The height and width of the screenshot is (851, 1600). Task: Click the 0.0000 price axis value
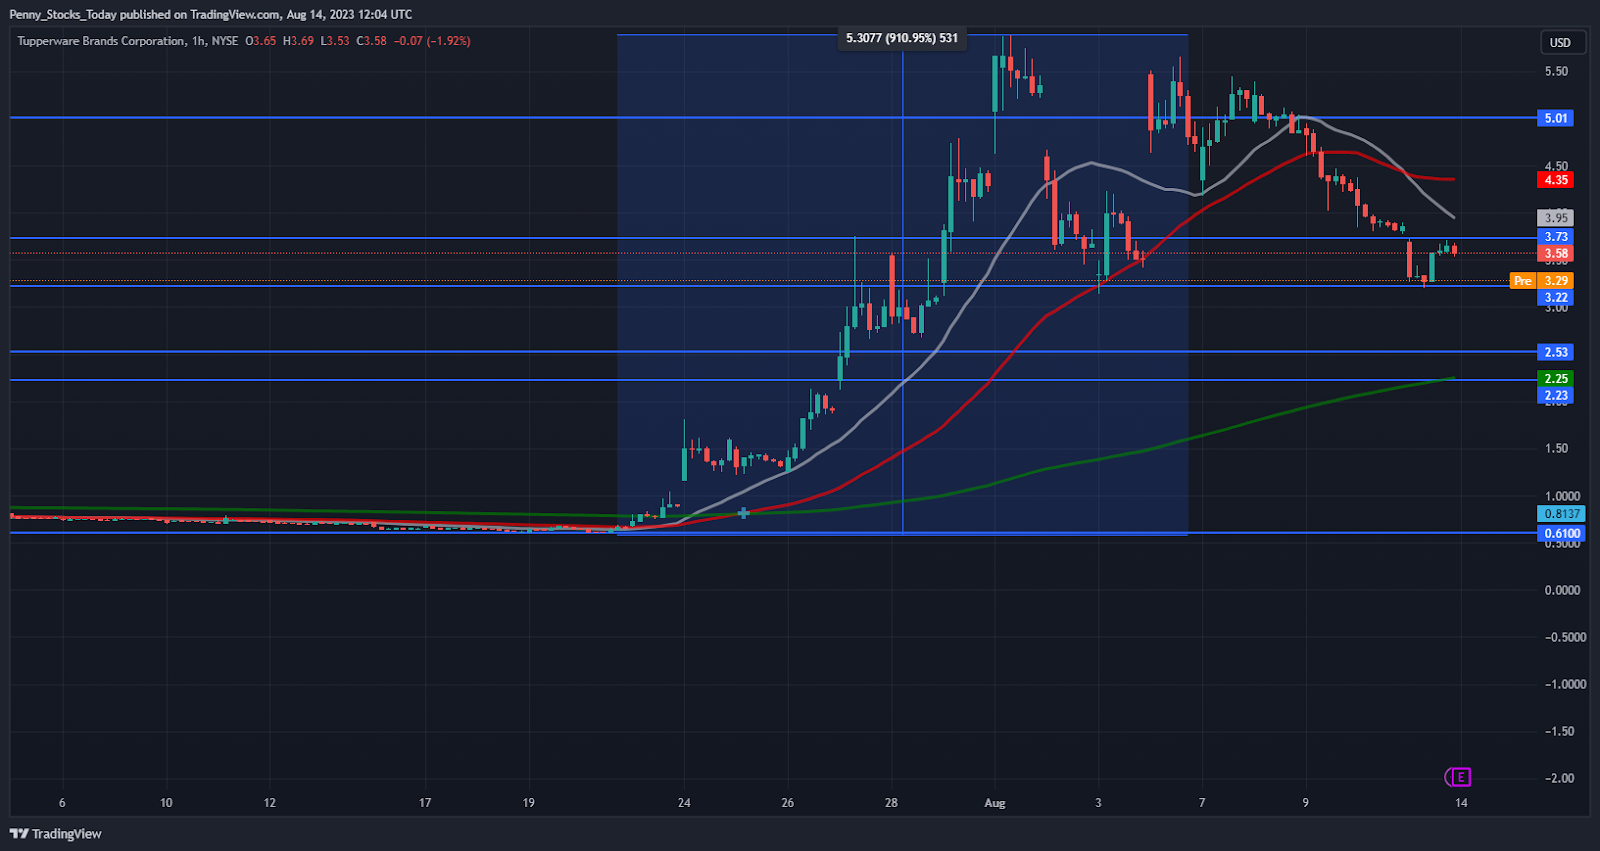tap(1562, 590)
